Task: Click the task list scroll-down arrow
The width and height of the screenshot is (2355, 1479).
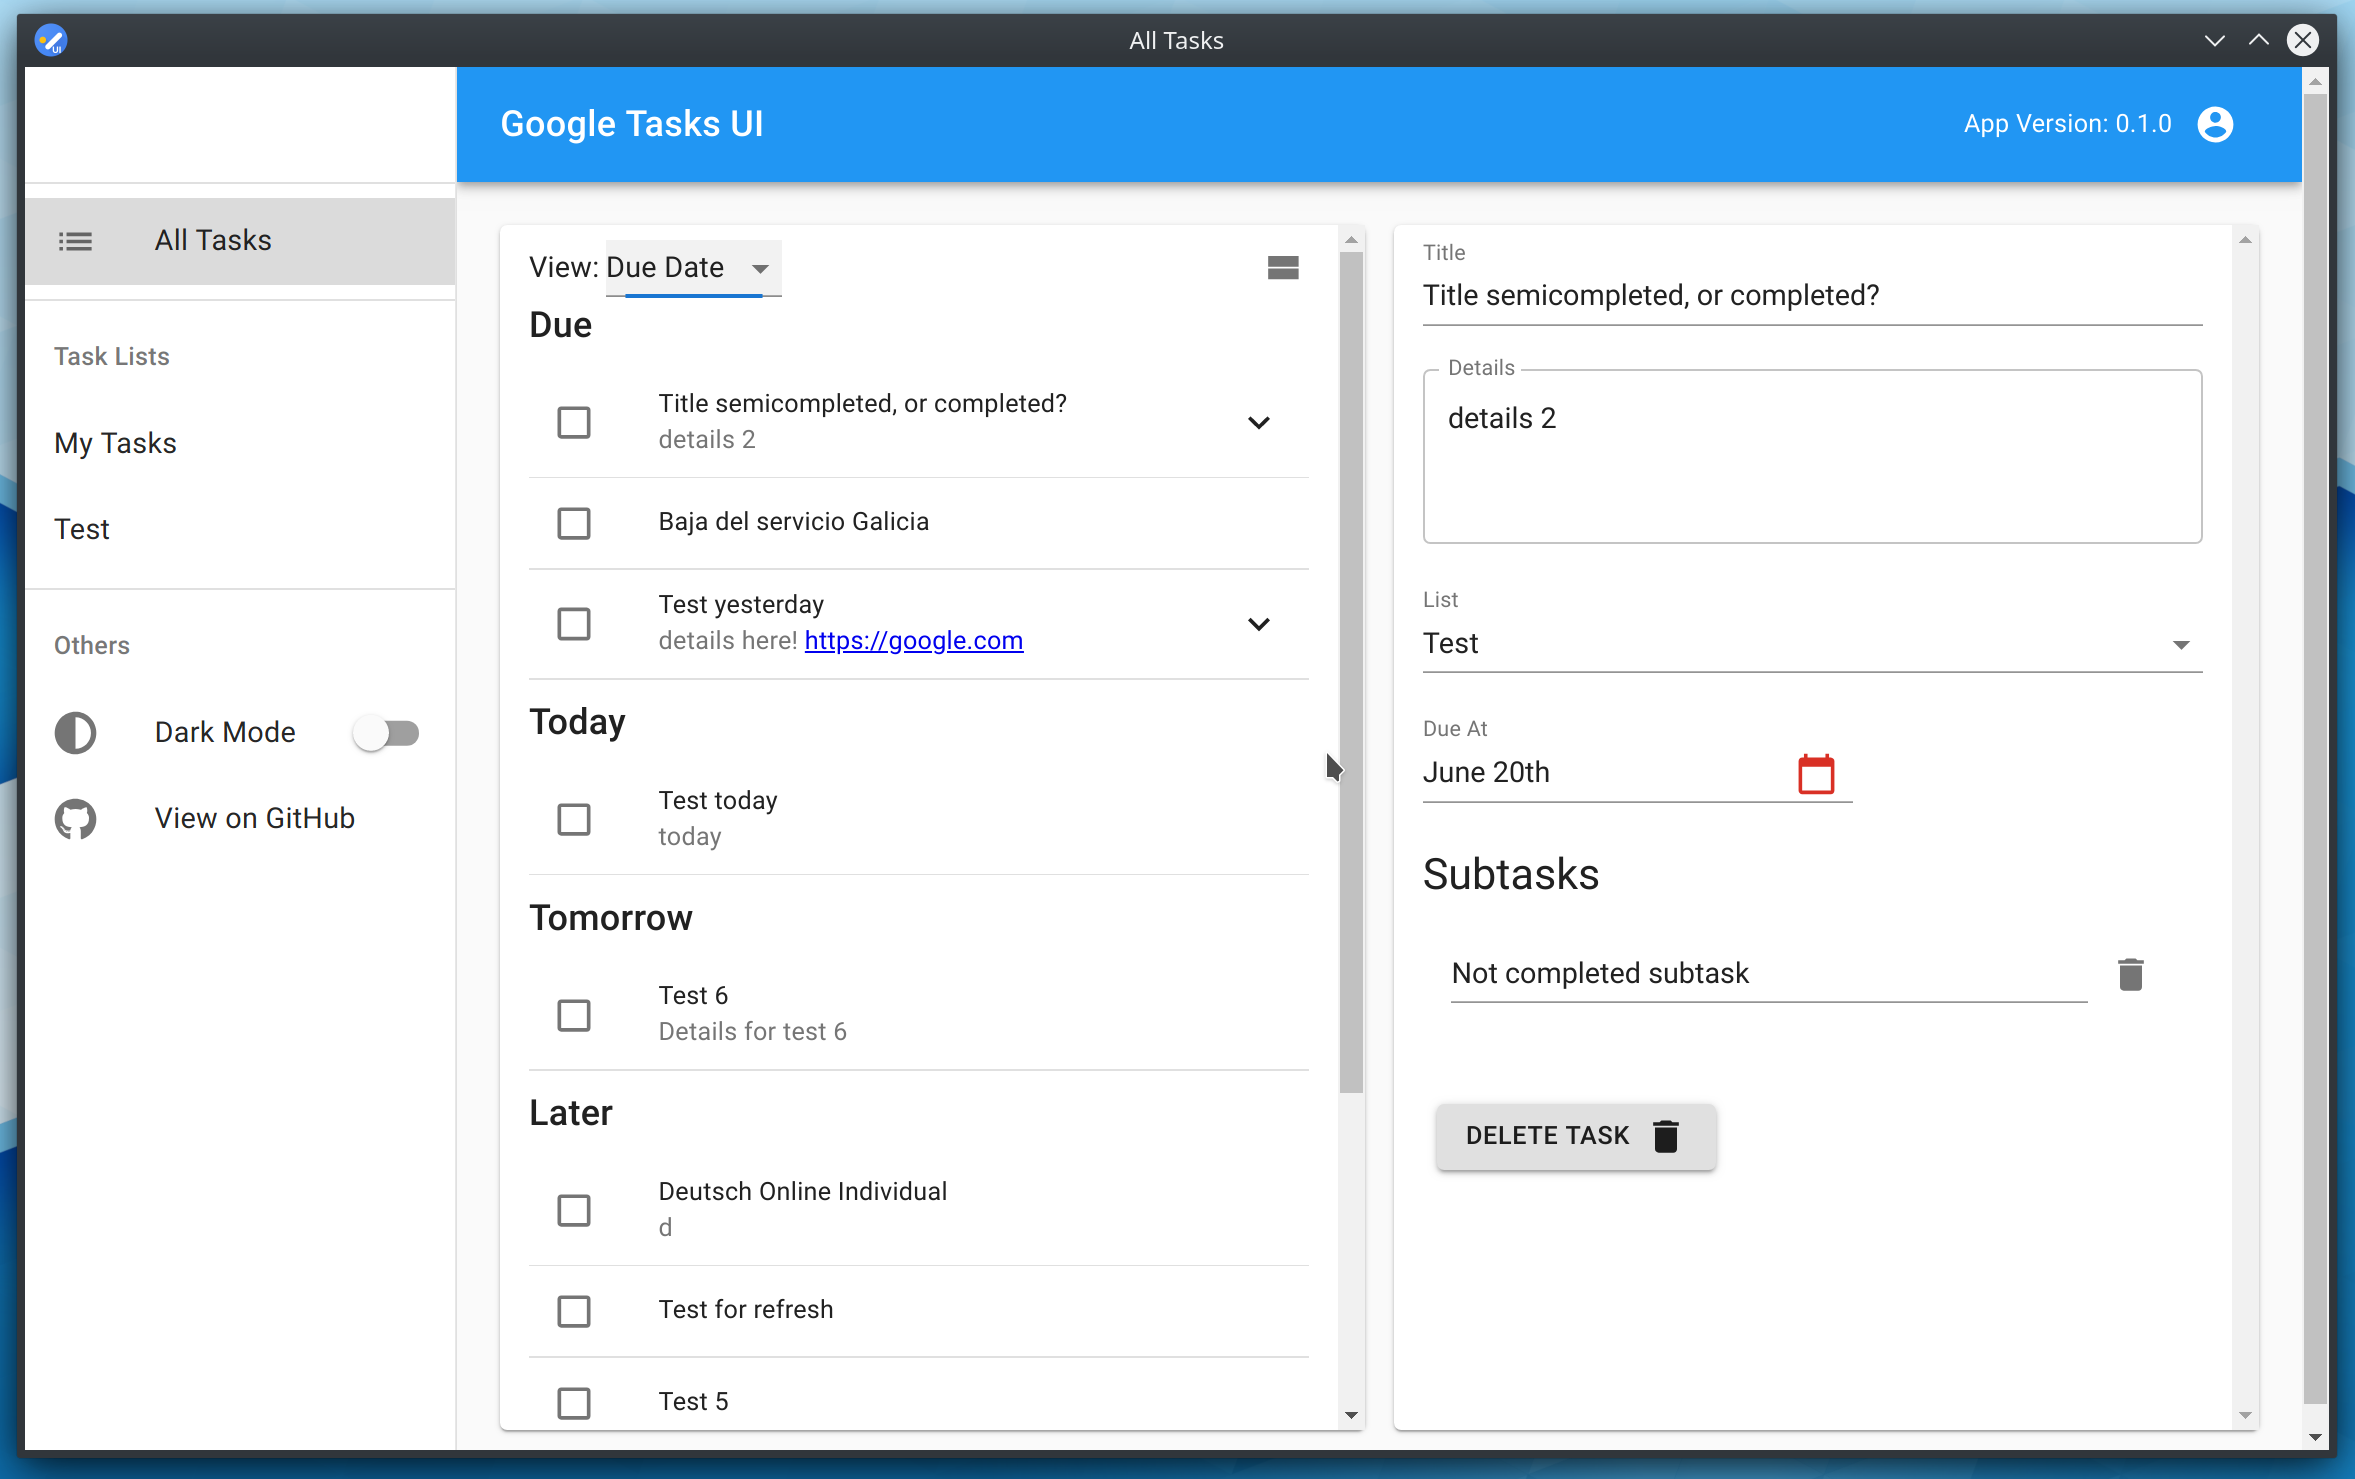Action: [1351, 1415]
